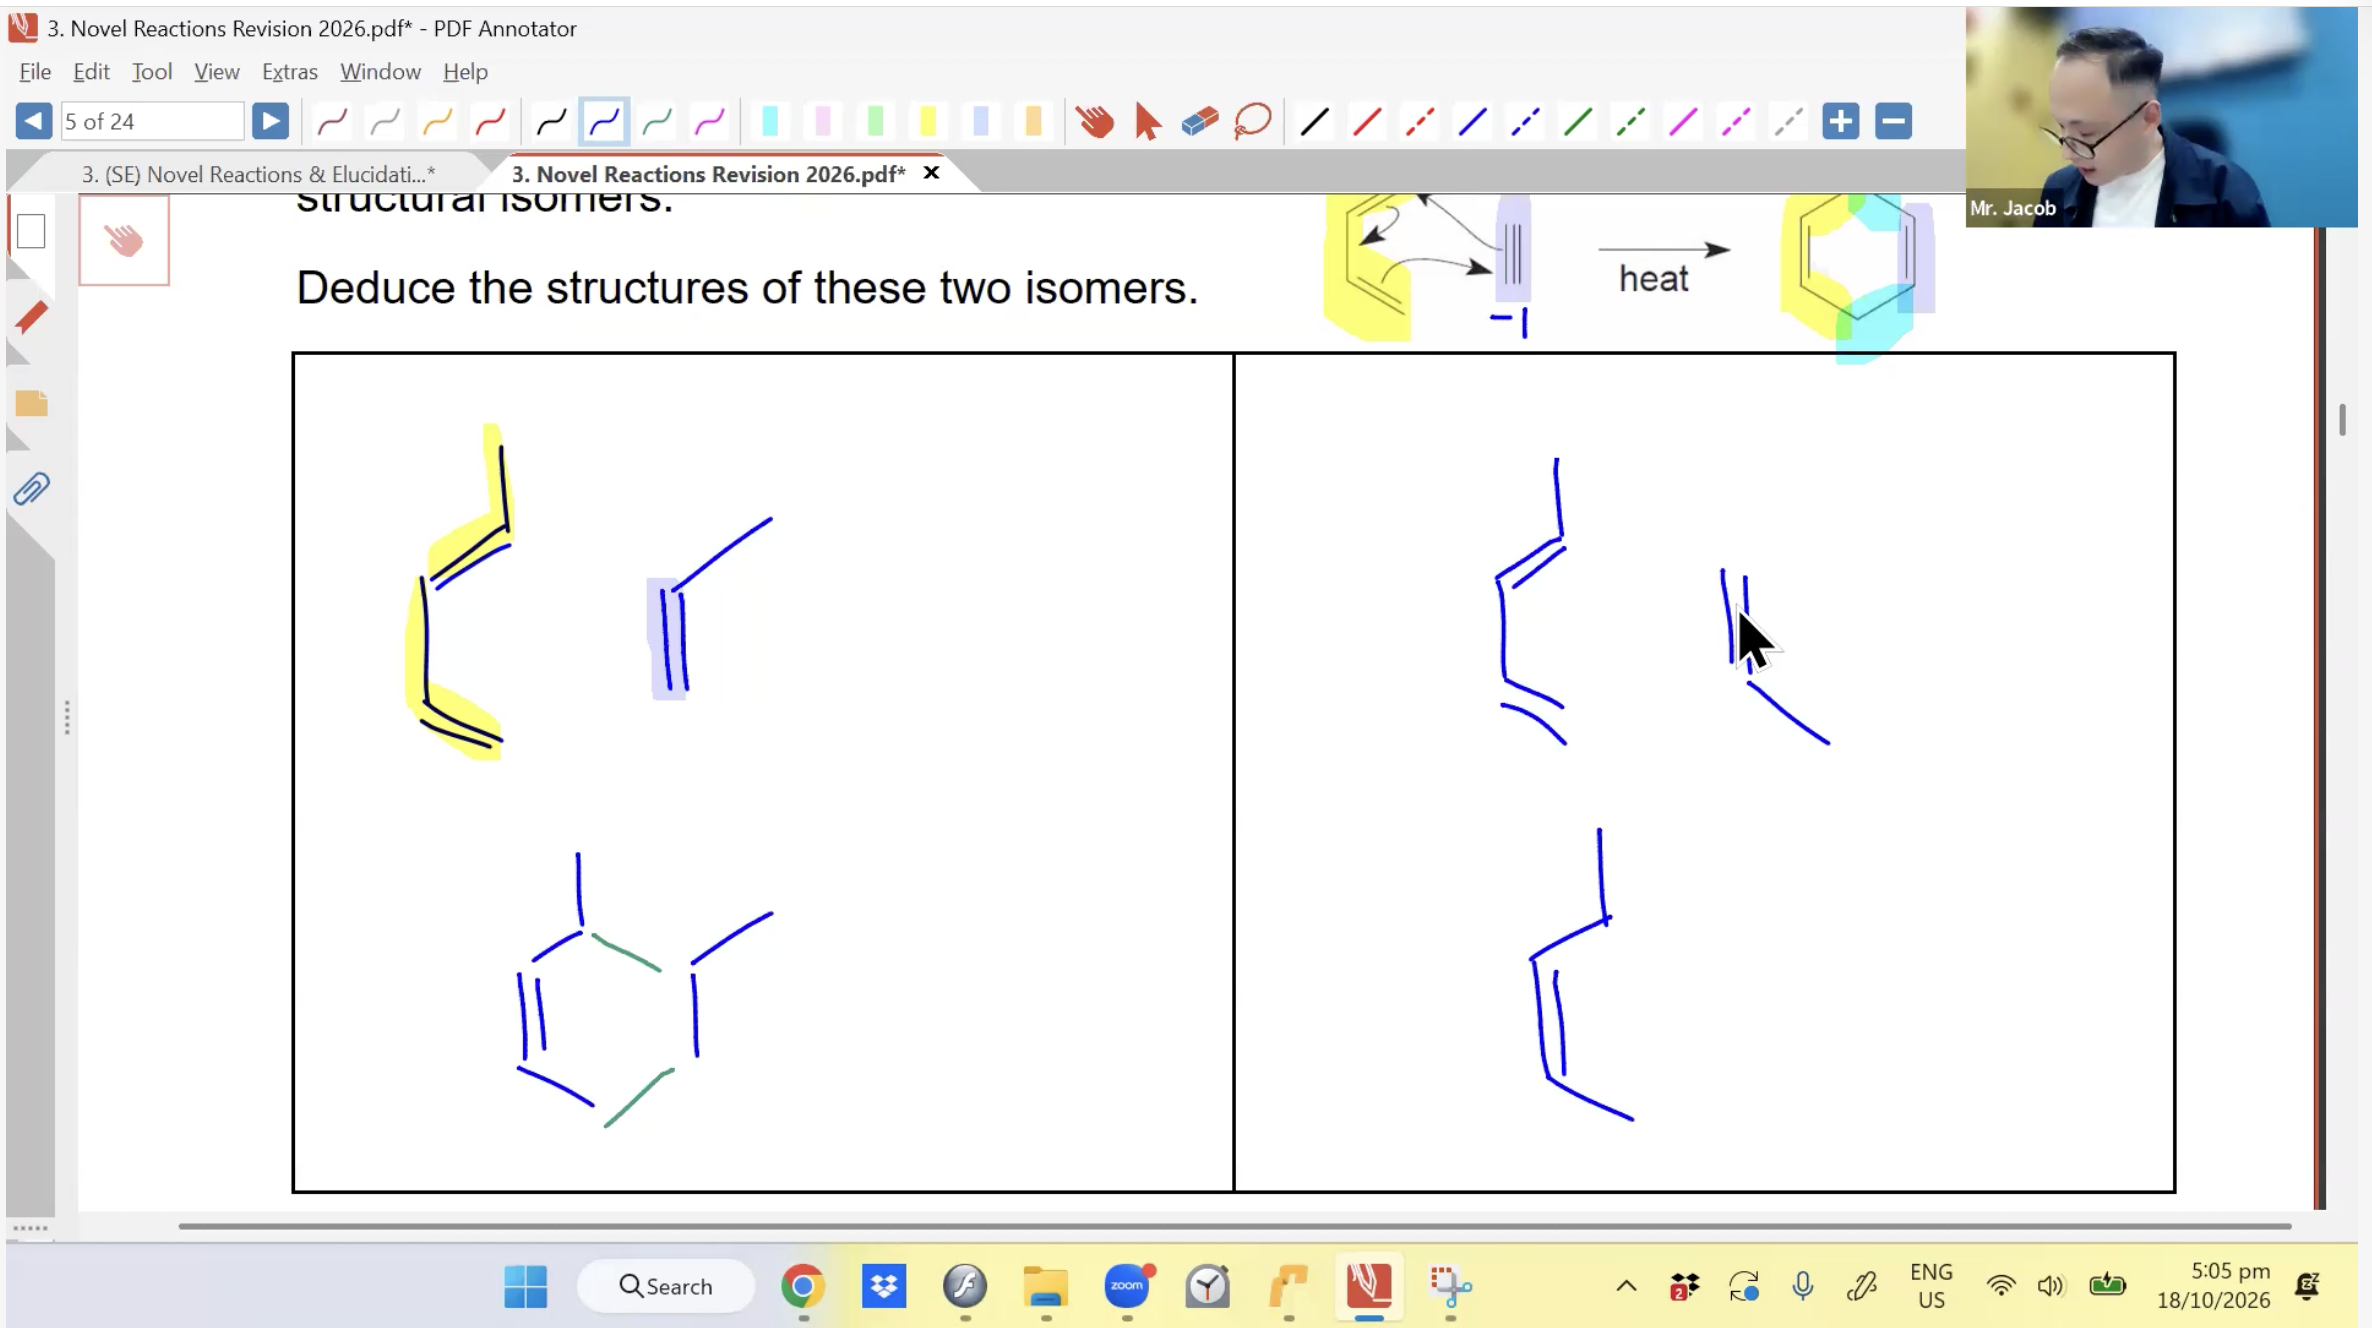This screenshot has height=1328, width=2372.
Task: Click the minus zoom-out button
Action: click(x=1893, y=121)
